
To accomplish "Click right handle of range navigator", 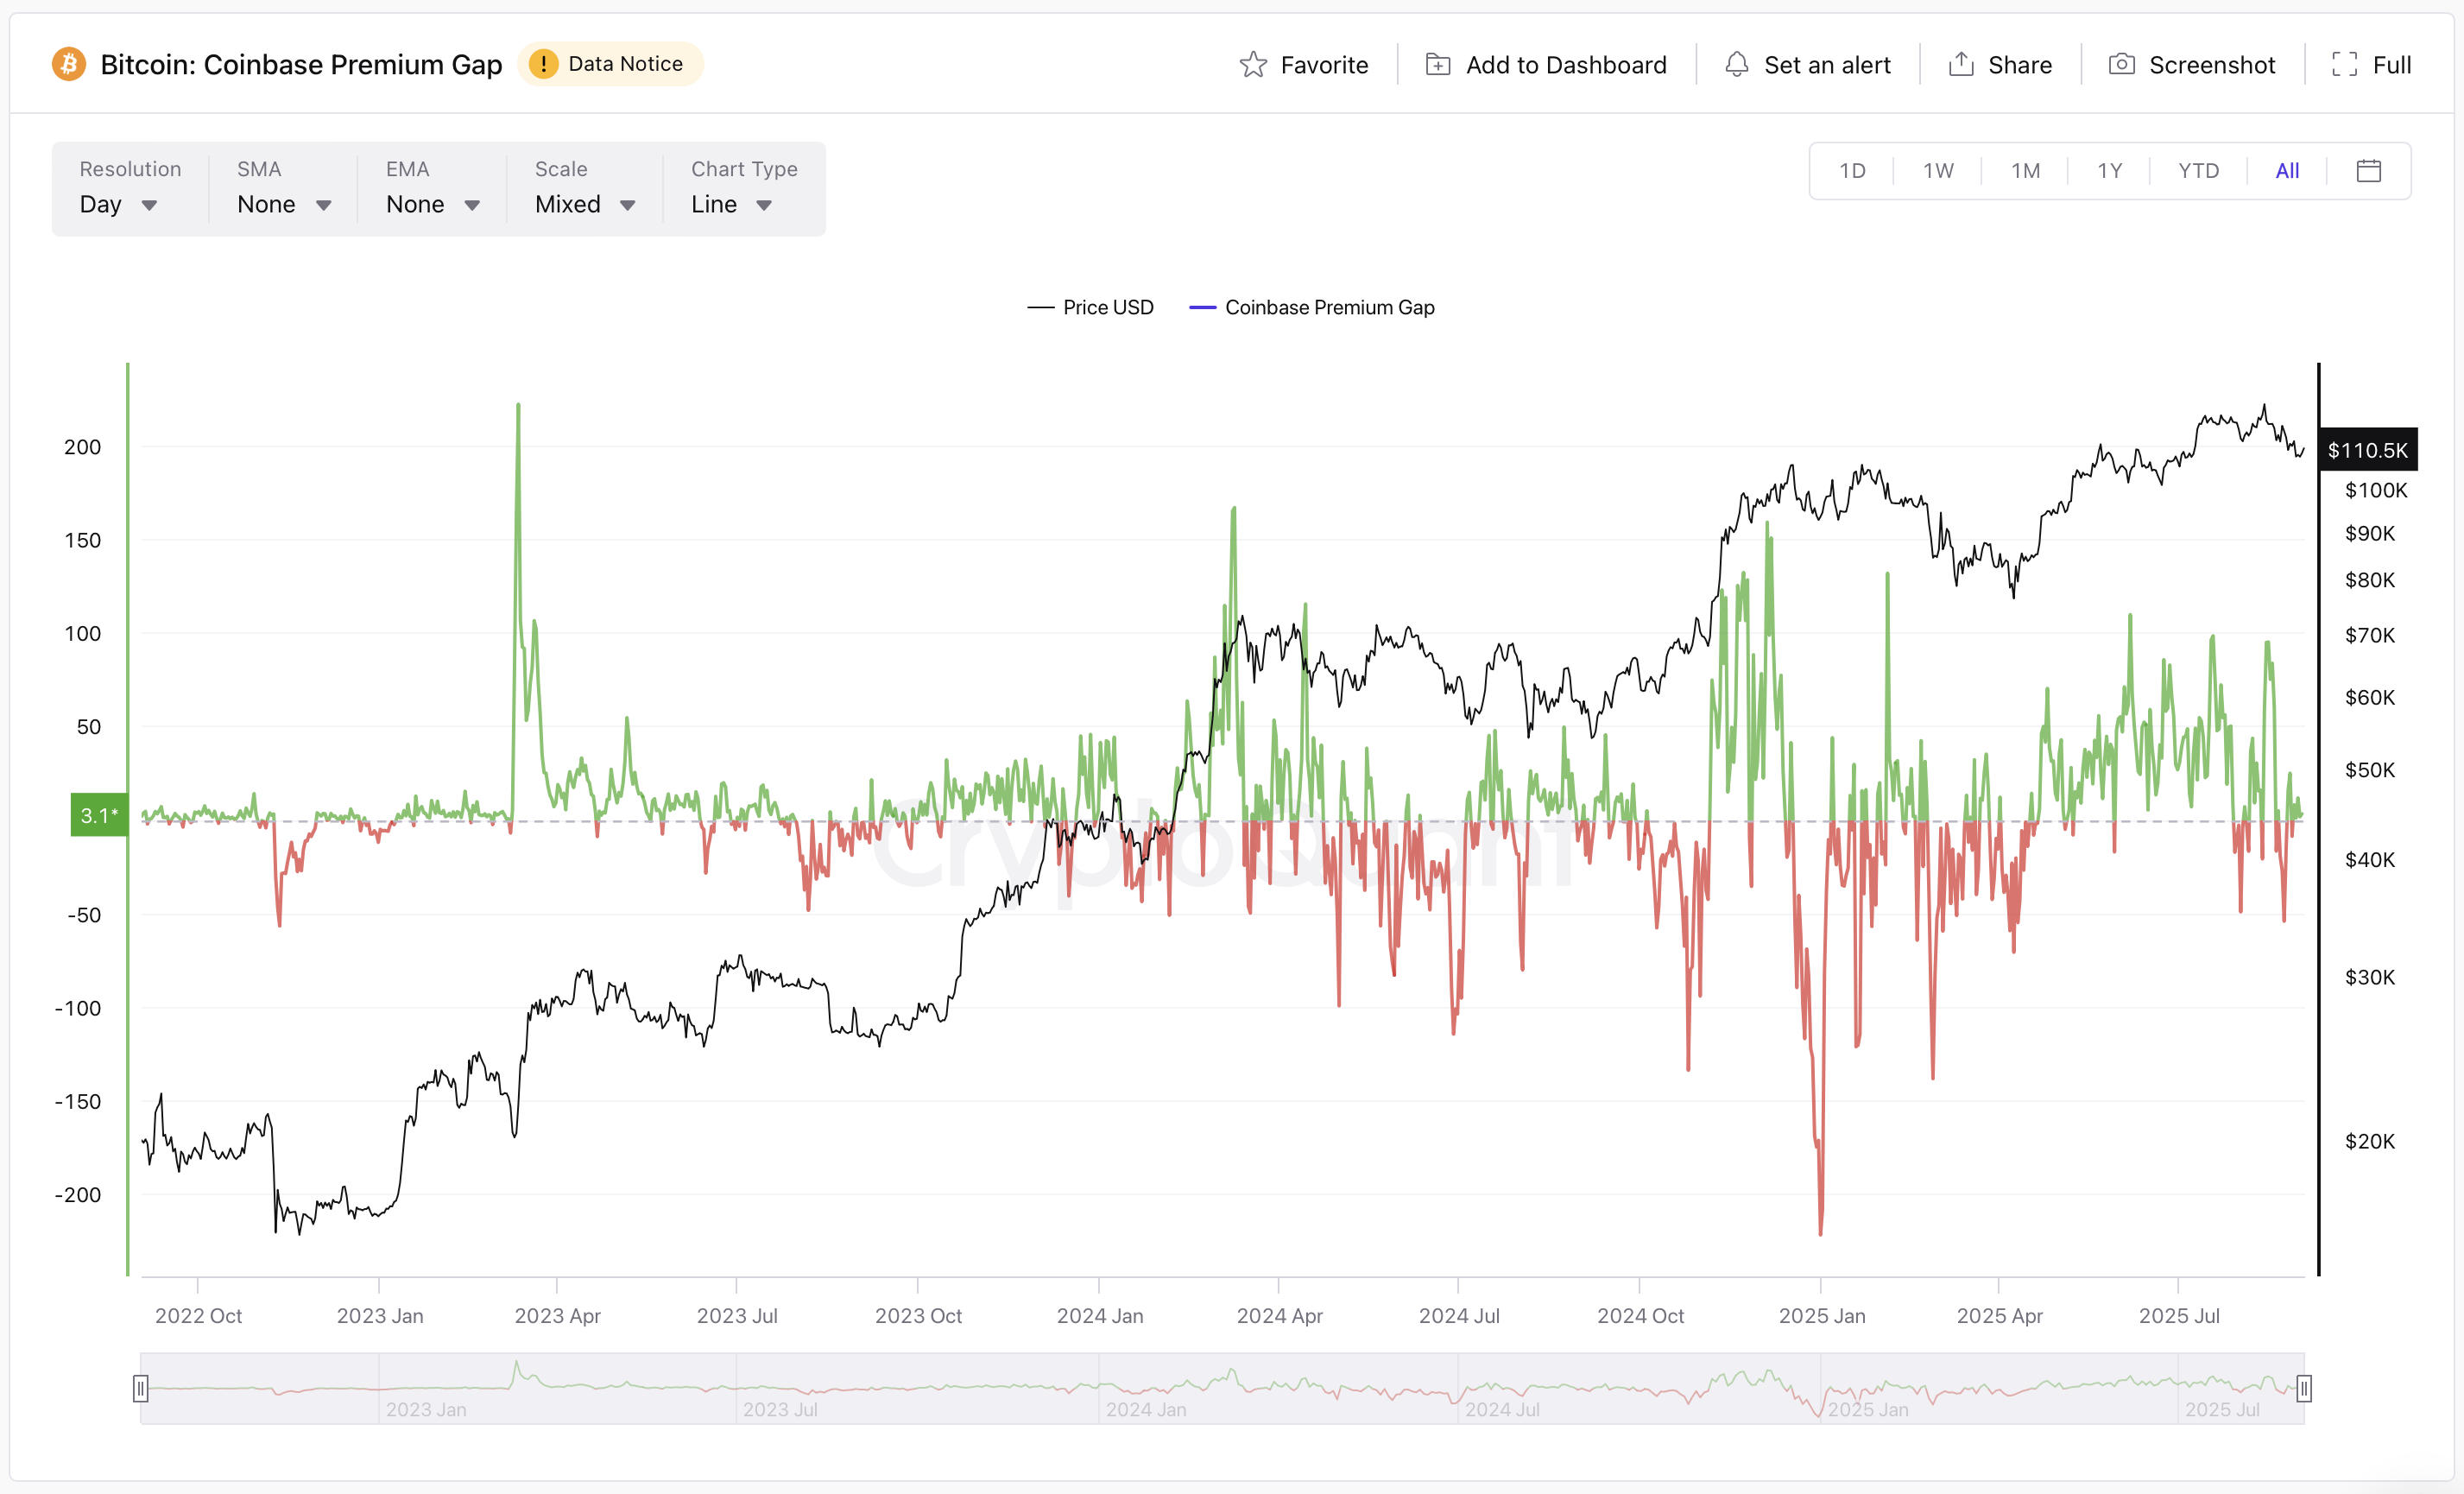I will [2304, 1388].
